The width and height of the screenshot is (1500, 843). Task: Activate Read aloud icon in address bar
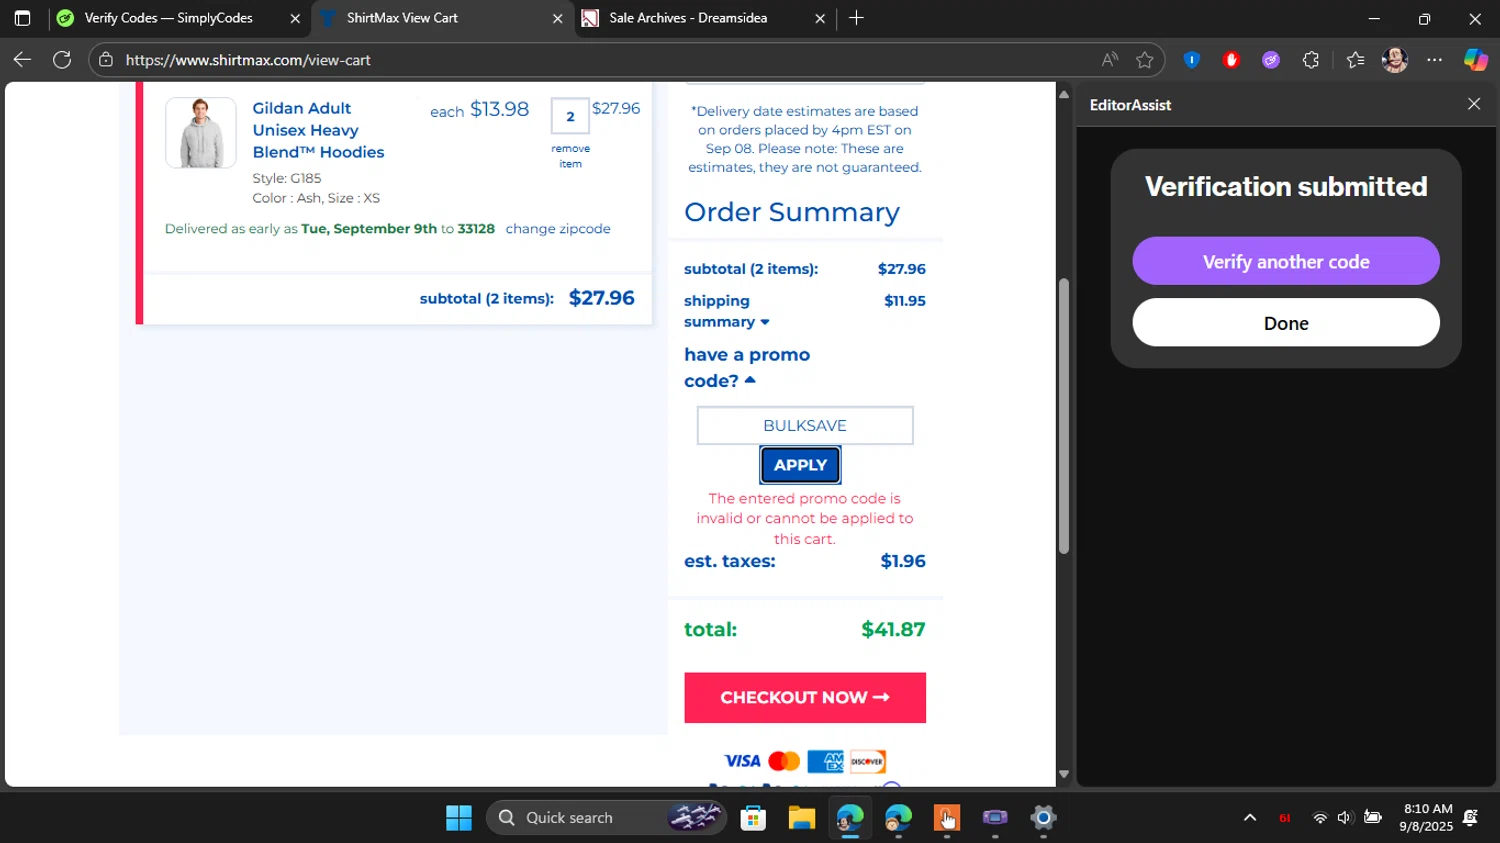(1110, 60)
